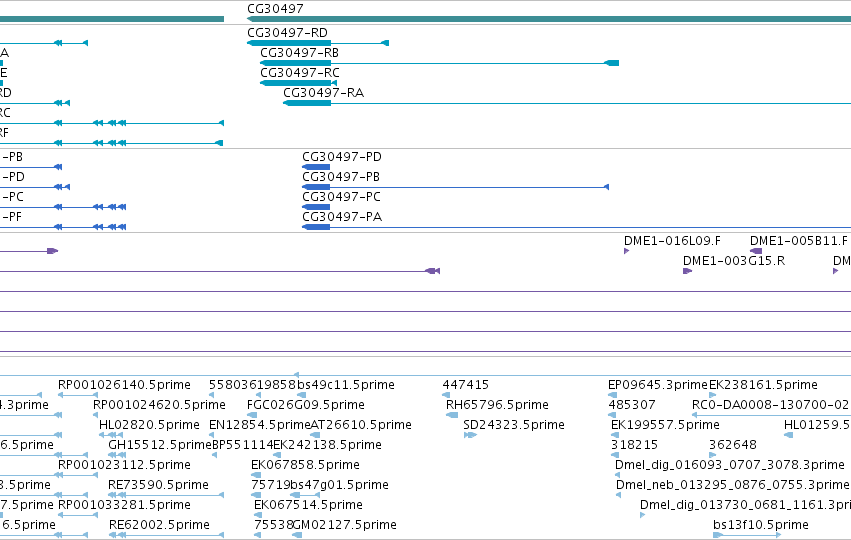This screenshot has width=851, height=540.
Task: Select the 447415 feature label
Action: coord(466,385)
